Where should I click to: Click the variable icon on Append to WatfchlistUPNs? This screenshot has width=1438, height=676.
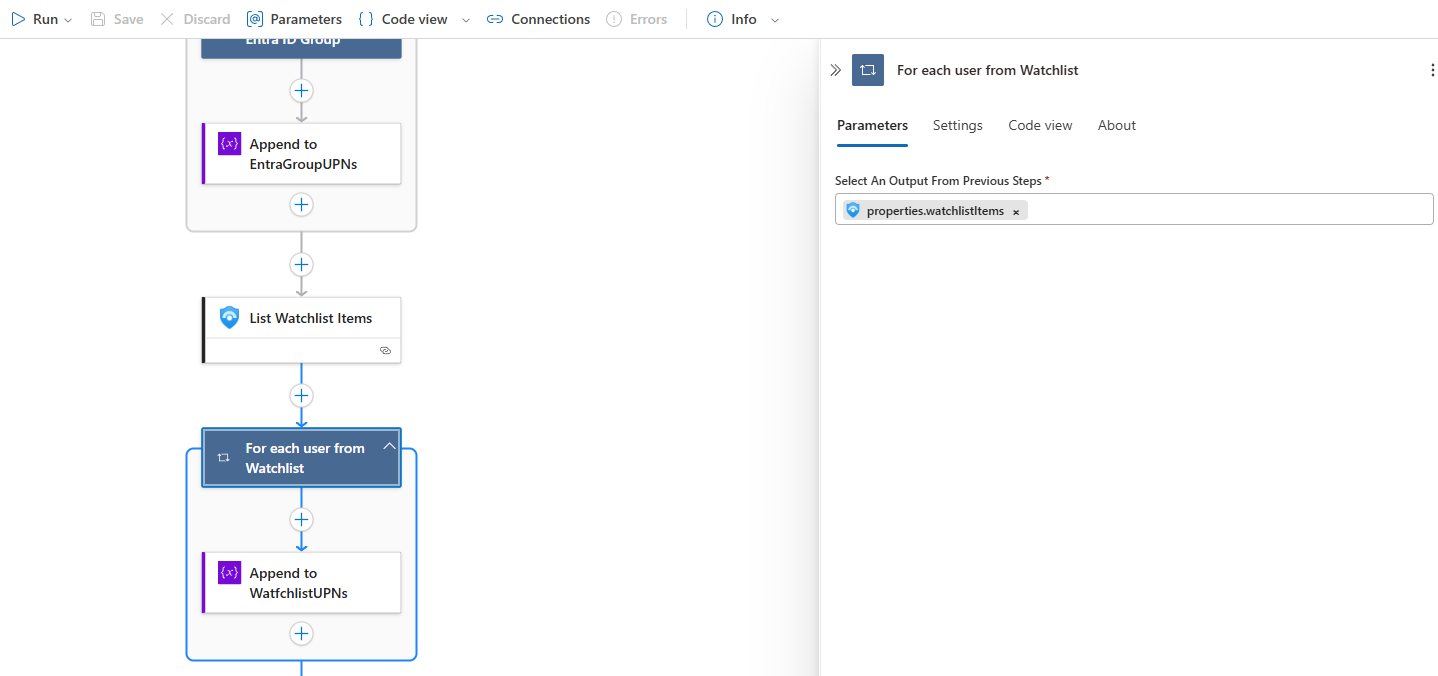pos(229,573)
